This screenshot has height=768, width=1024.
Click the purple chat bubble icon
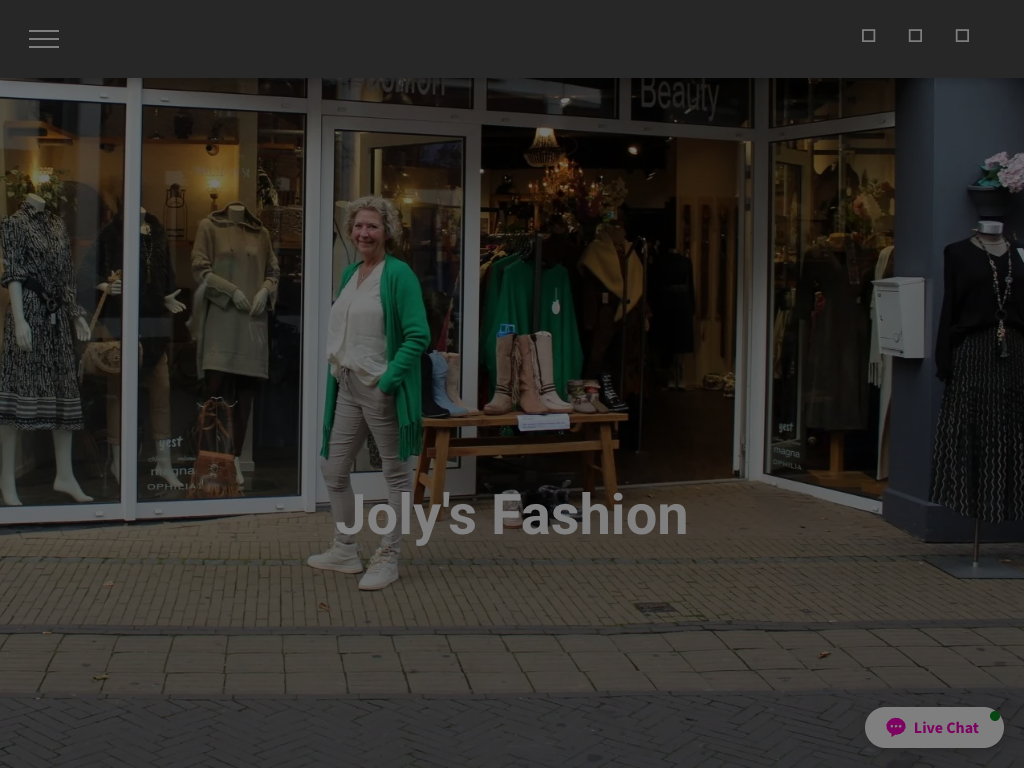coord(895,728)
